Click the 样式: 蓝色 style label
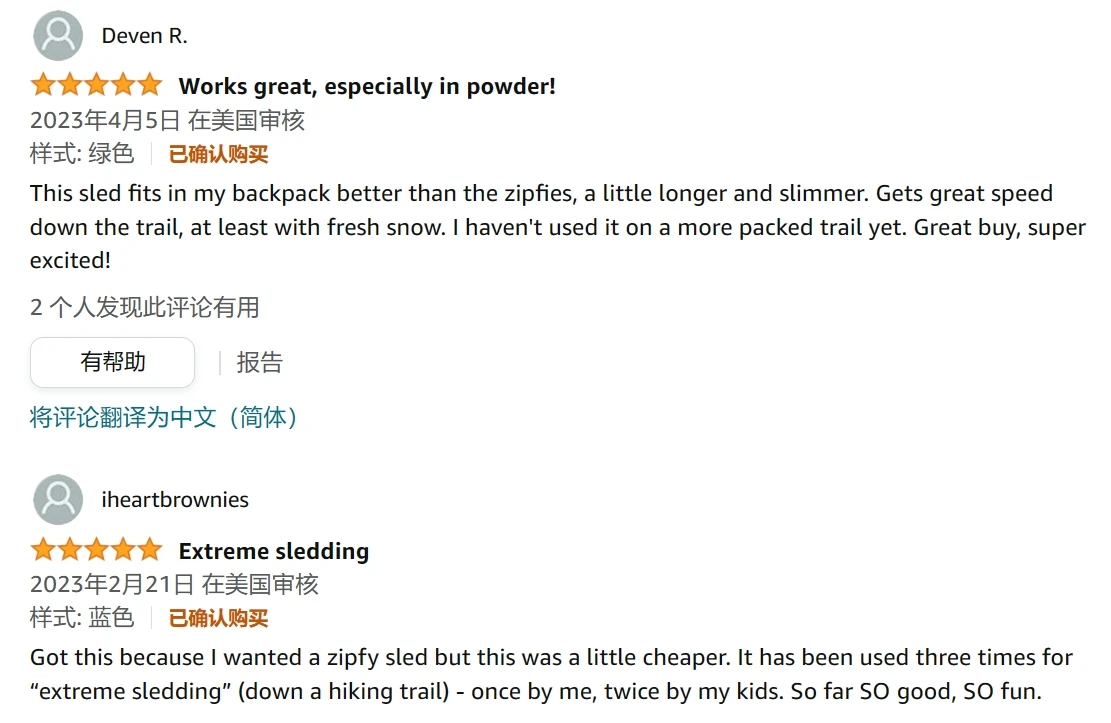 82,618
